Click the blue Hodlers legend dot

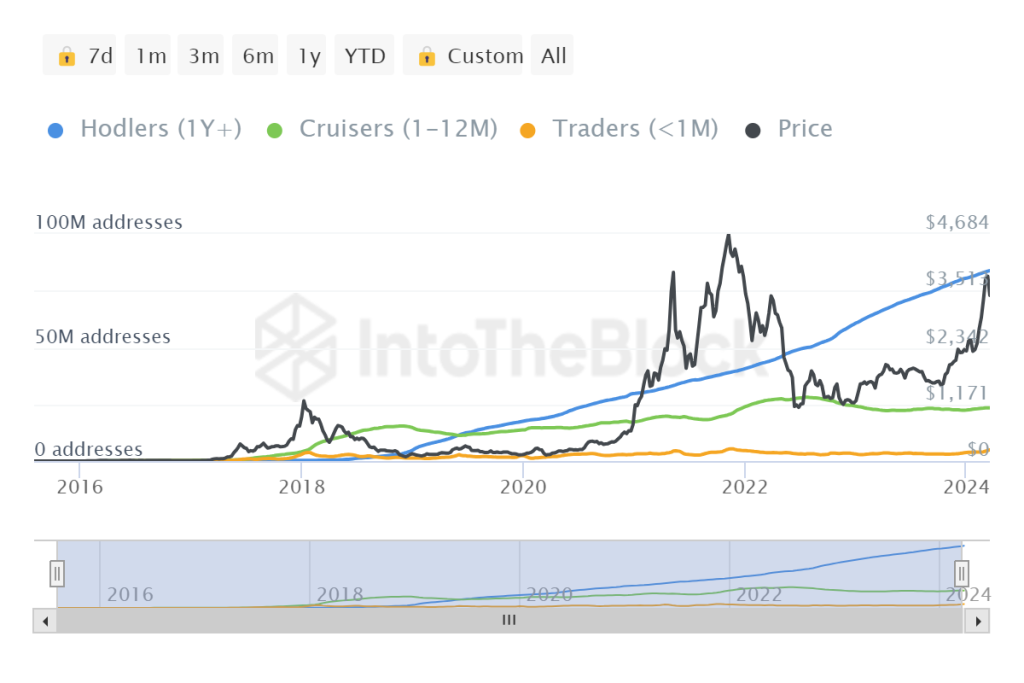56,129
